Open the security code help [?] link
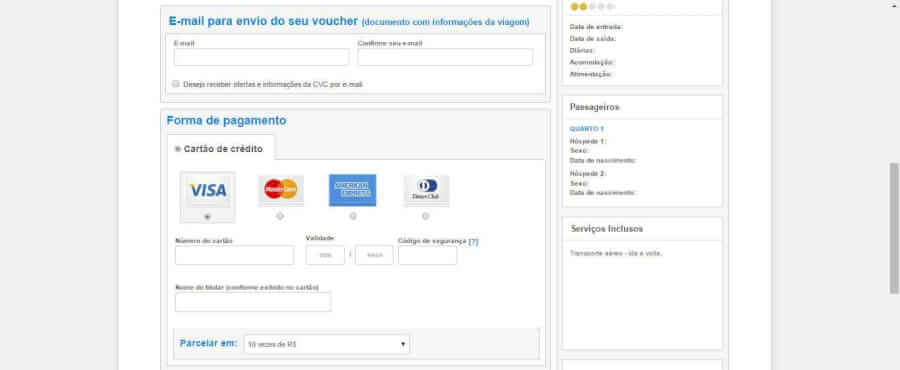 [474, 242]
